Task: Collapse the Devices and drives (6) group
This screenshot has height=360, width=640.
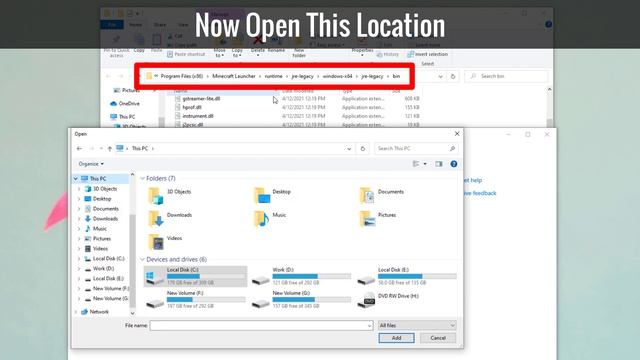Action: point(142,259)
